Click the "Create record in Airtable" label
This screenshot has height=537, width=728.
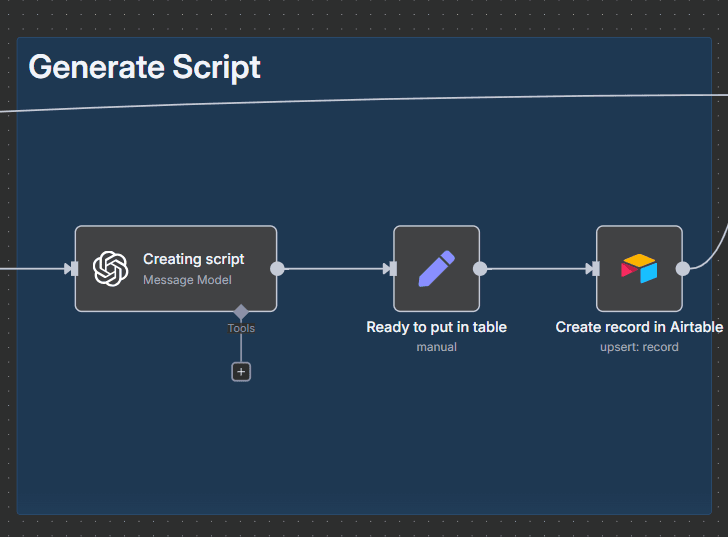pos(639,327)
